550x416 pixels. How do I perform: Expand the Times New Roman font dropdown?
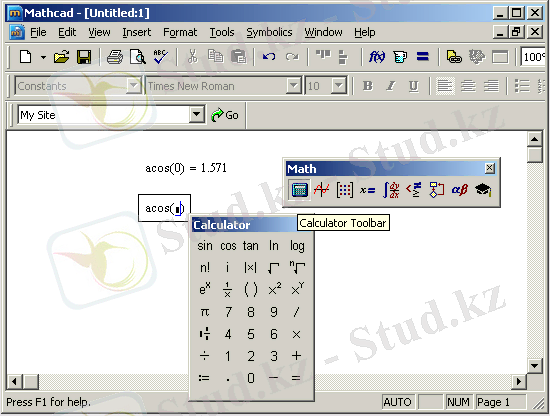pos(293,86)
